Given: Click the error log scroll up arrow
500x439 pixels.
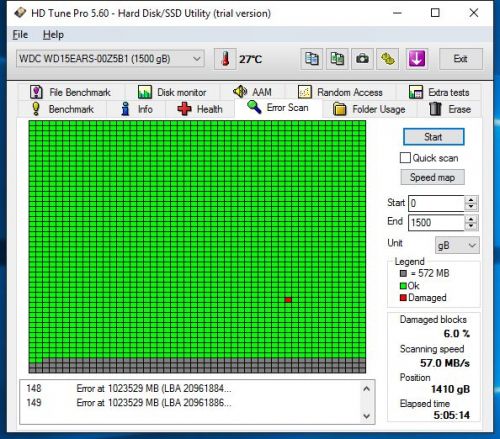Looking at the screenshot, I should coord(366,389).
